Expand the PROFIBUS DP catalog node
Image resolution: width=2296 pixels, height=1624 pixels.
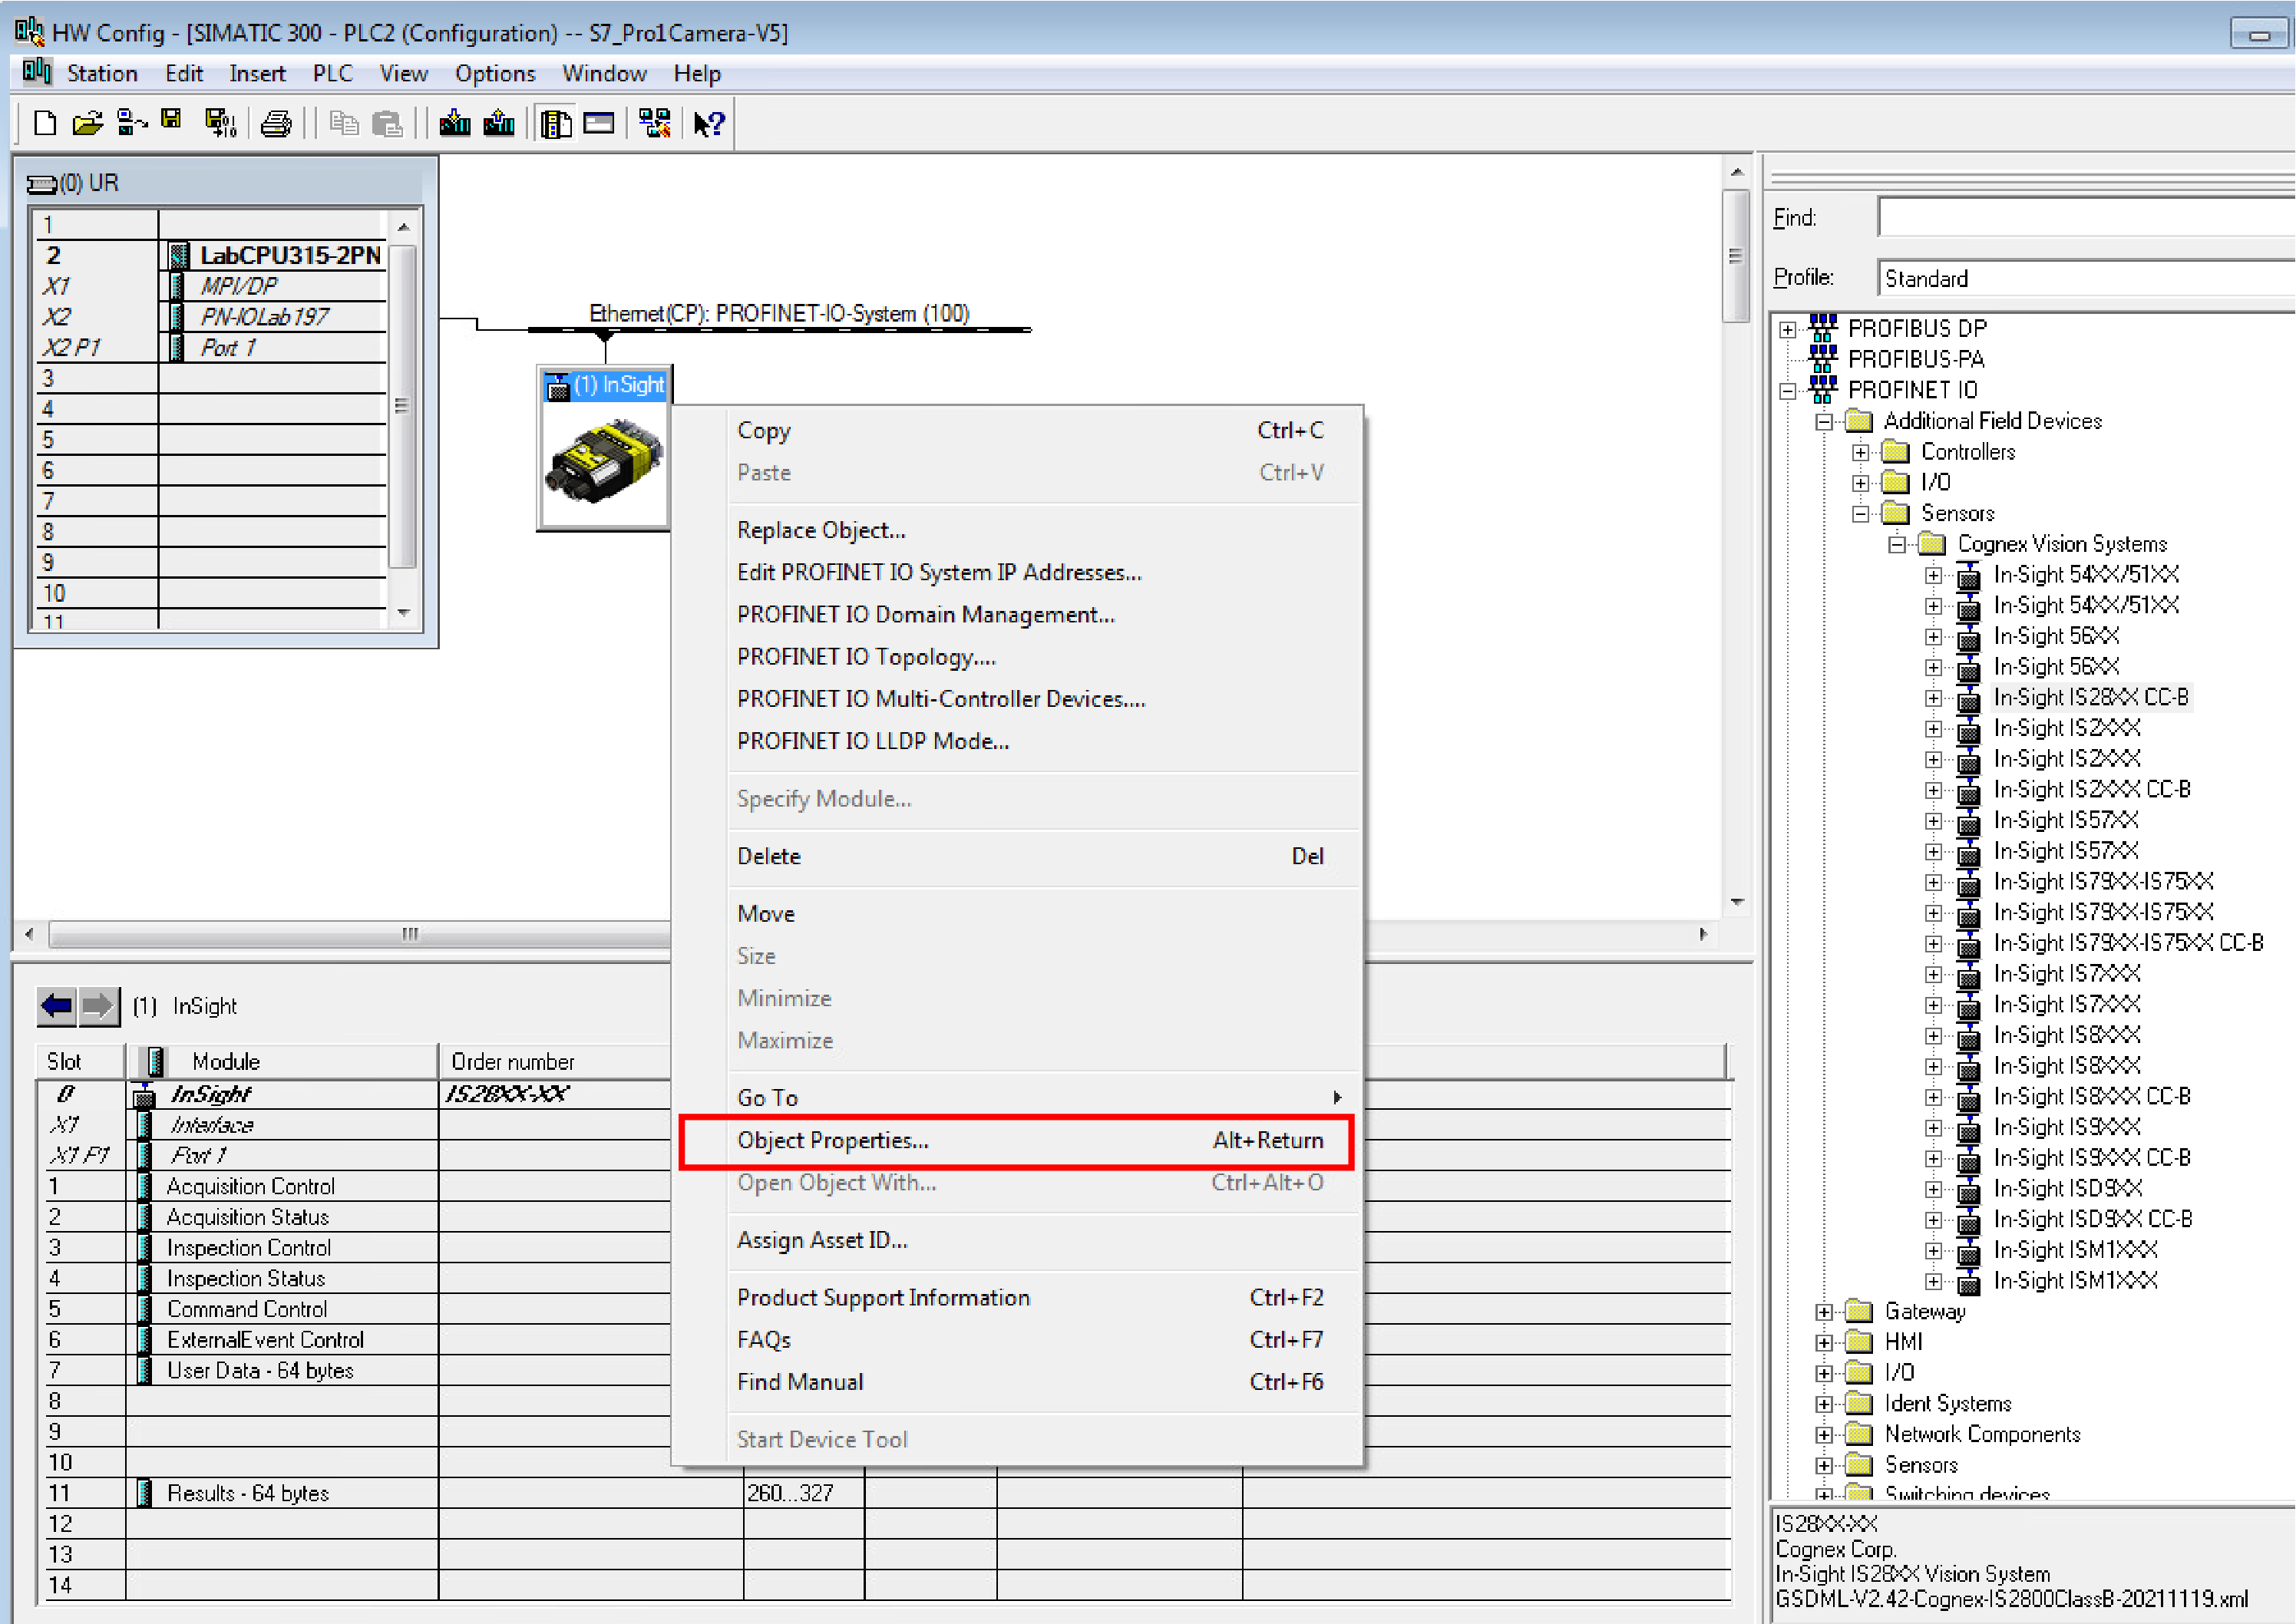(1788, 329)
